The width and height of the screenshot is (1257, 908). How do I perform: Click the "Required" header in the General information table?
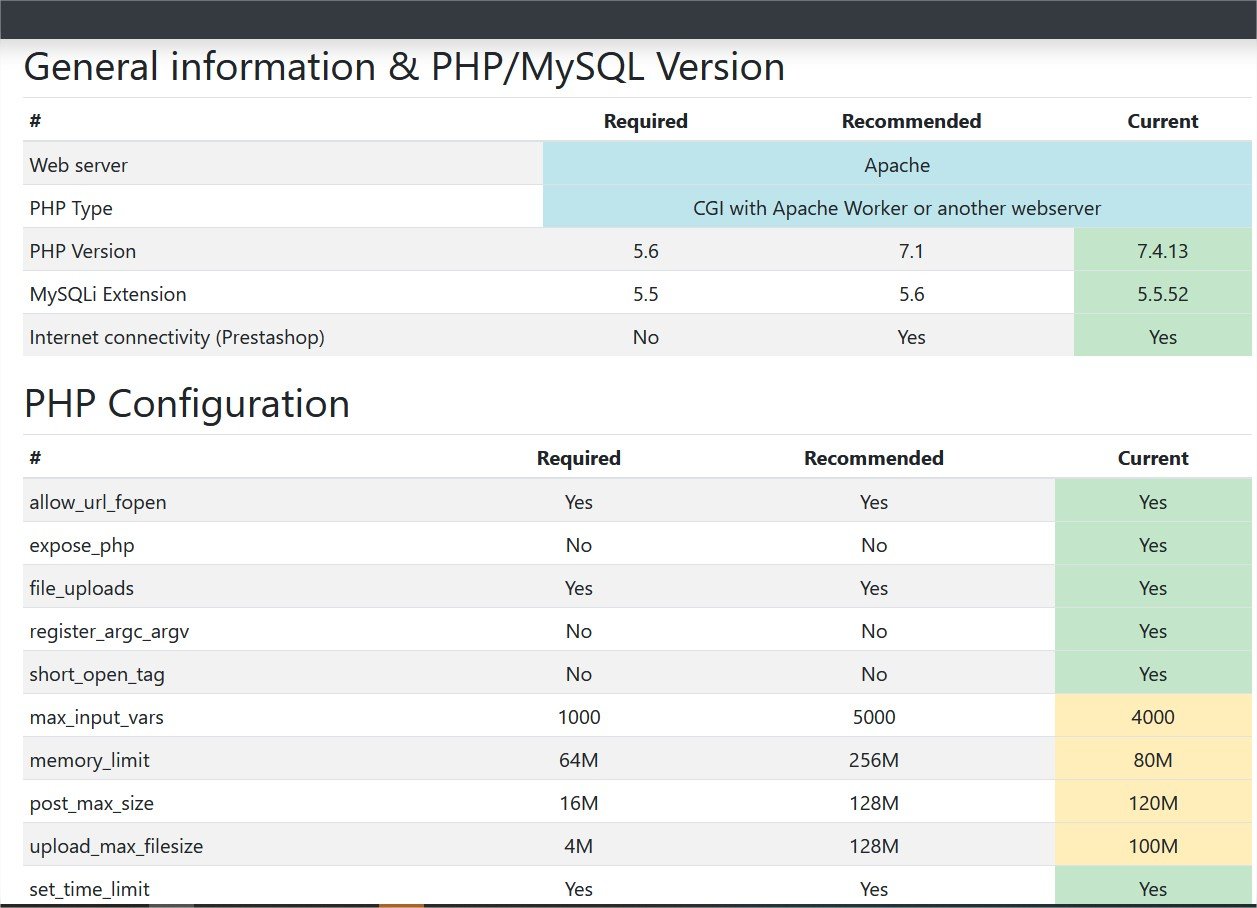[645, 121]
